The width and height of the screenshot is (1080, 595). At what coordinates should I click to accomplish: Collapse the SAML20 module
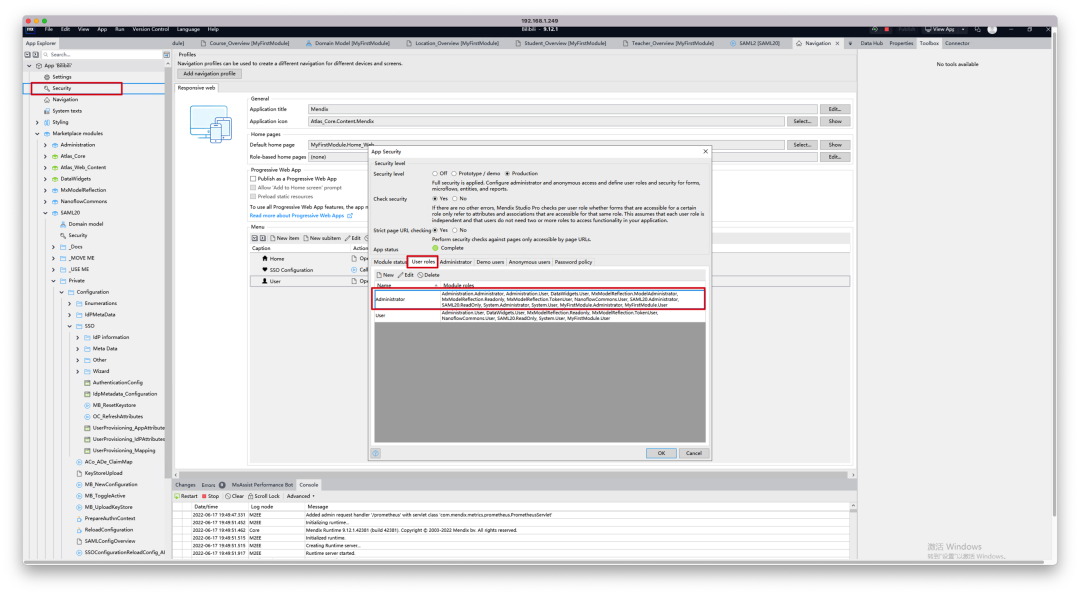(45, 213)
